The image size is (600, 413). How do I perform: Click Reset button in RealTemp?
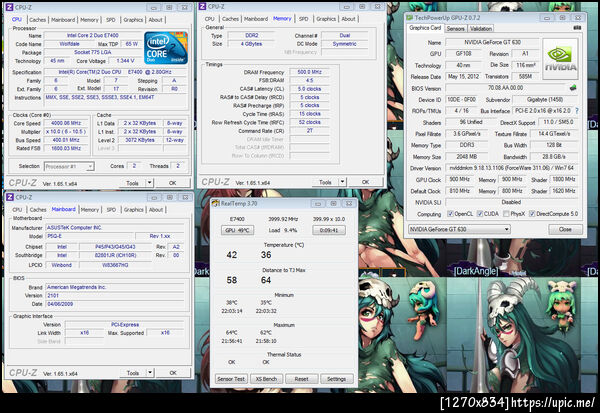pyautogui.click(x=302, y=379)
